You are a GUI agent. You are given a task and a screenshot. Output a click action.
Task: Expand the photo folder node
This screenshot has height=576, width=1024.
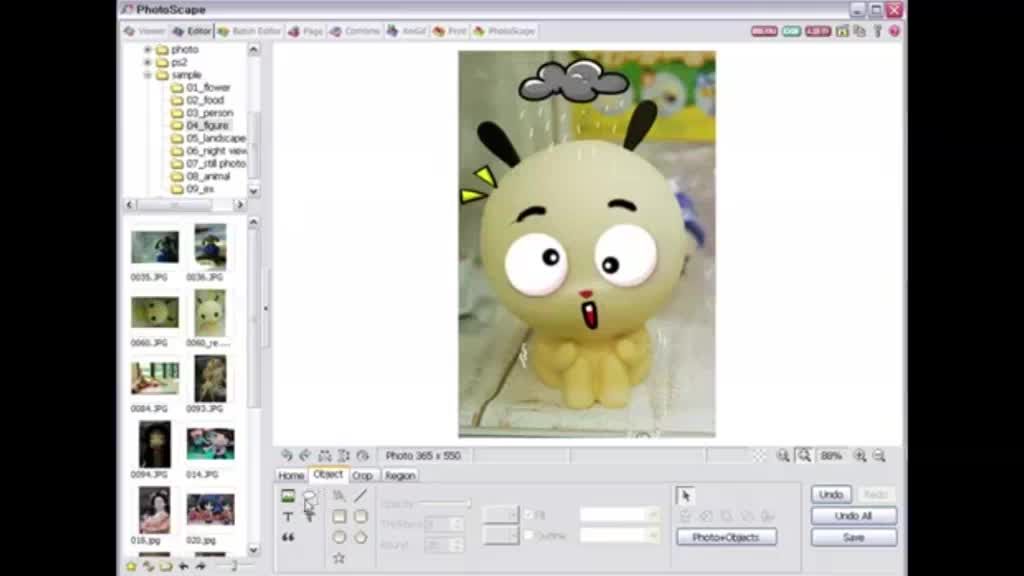click(148, 49)
